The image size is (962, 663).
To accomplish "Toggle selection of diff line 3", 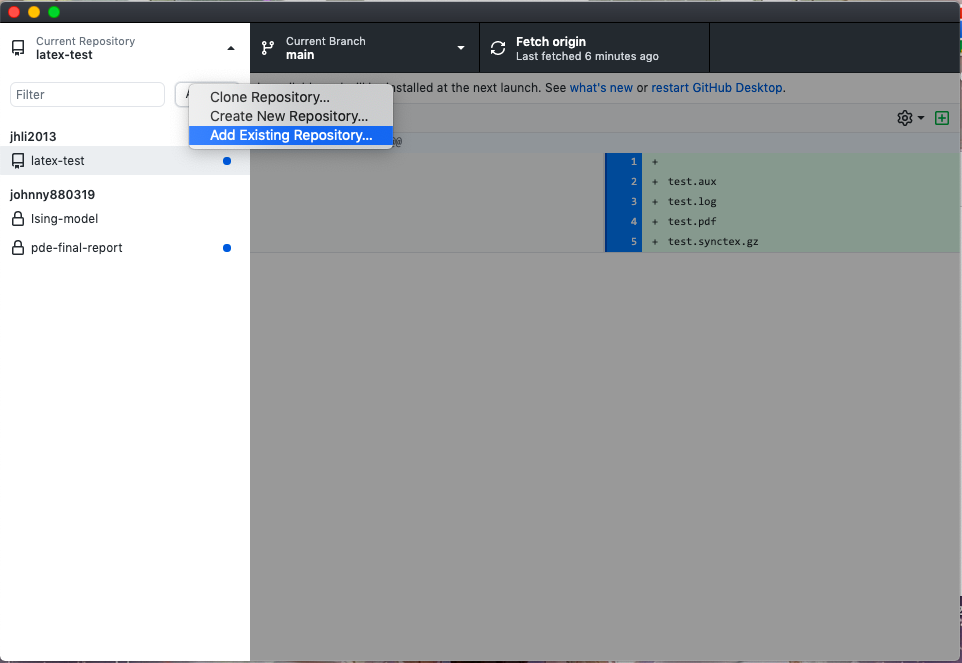I will tap(624, 202).
